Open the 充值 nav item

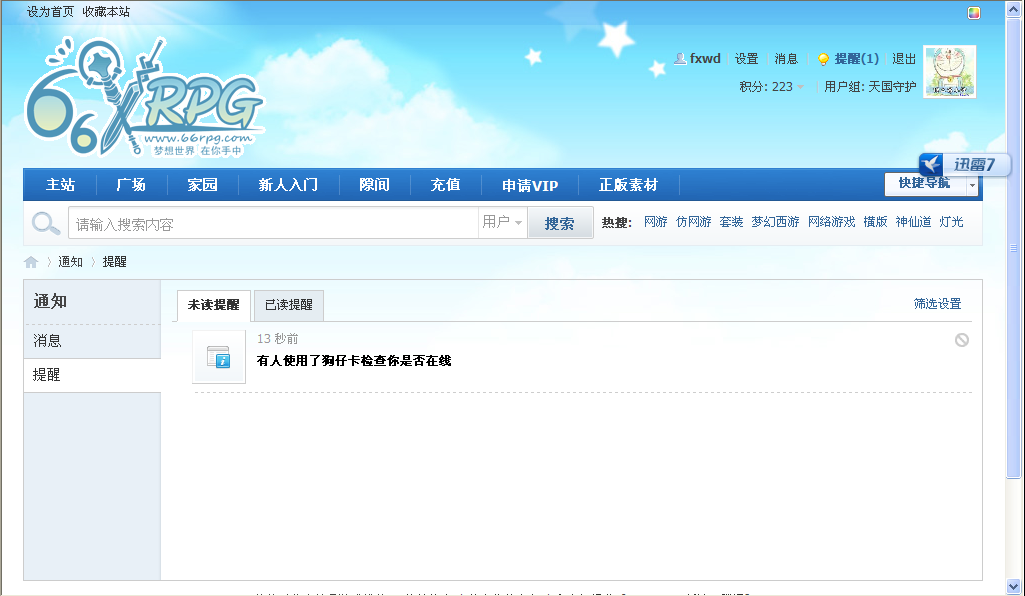(x=445, y=185)
